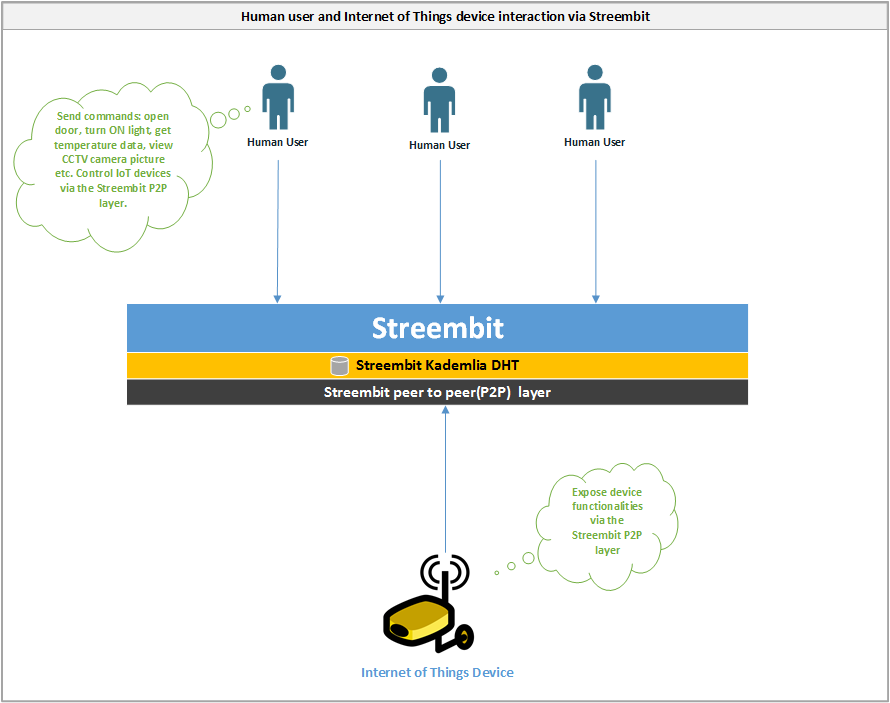890x703 pixels.
Task: Select the Send commands cloud callout
Action: (113, 166)
